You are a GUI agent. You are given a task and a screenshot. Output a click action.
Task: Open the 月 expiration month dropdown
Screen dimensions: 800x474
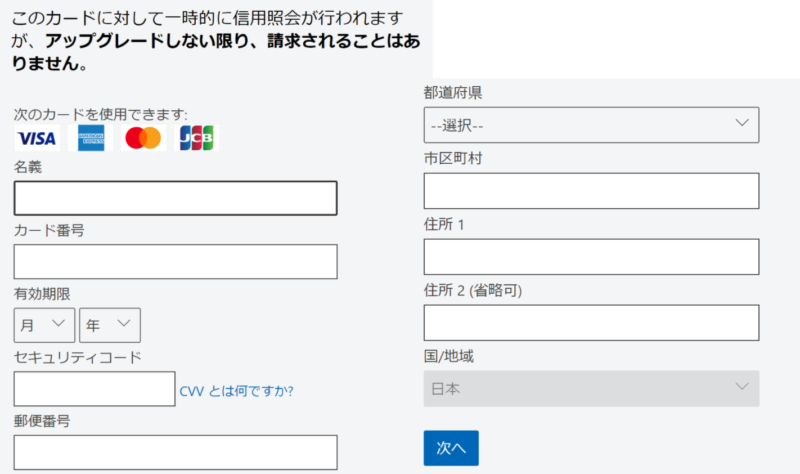(45, 325)
